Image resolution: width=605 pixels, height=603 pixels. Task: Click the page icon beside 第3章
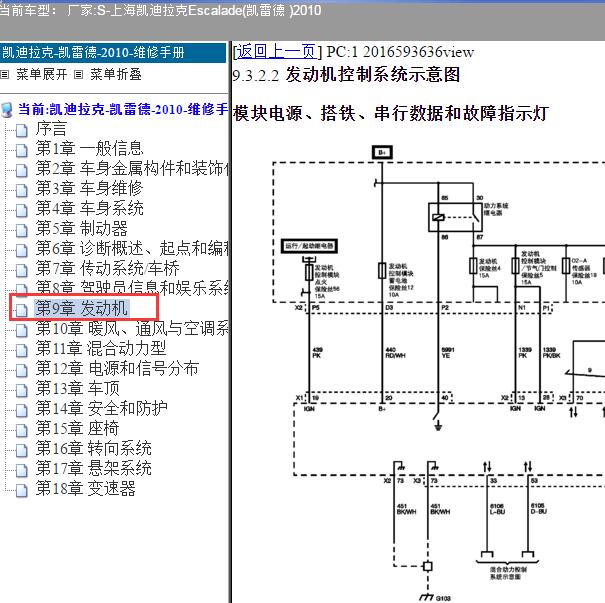click(22, 191)
